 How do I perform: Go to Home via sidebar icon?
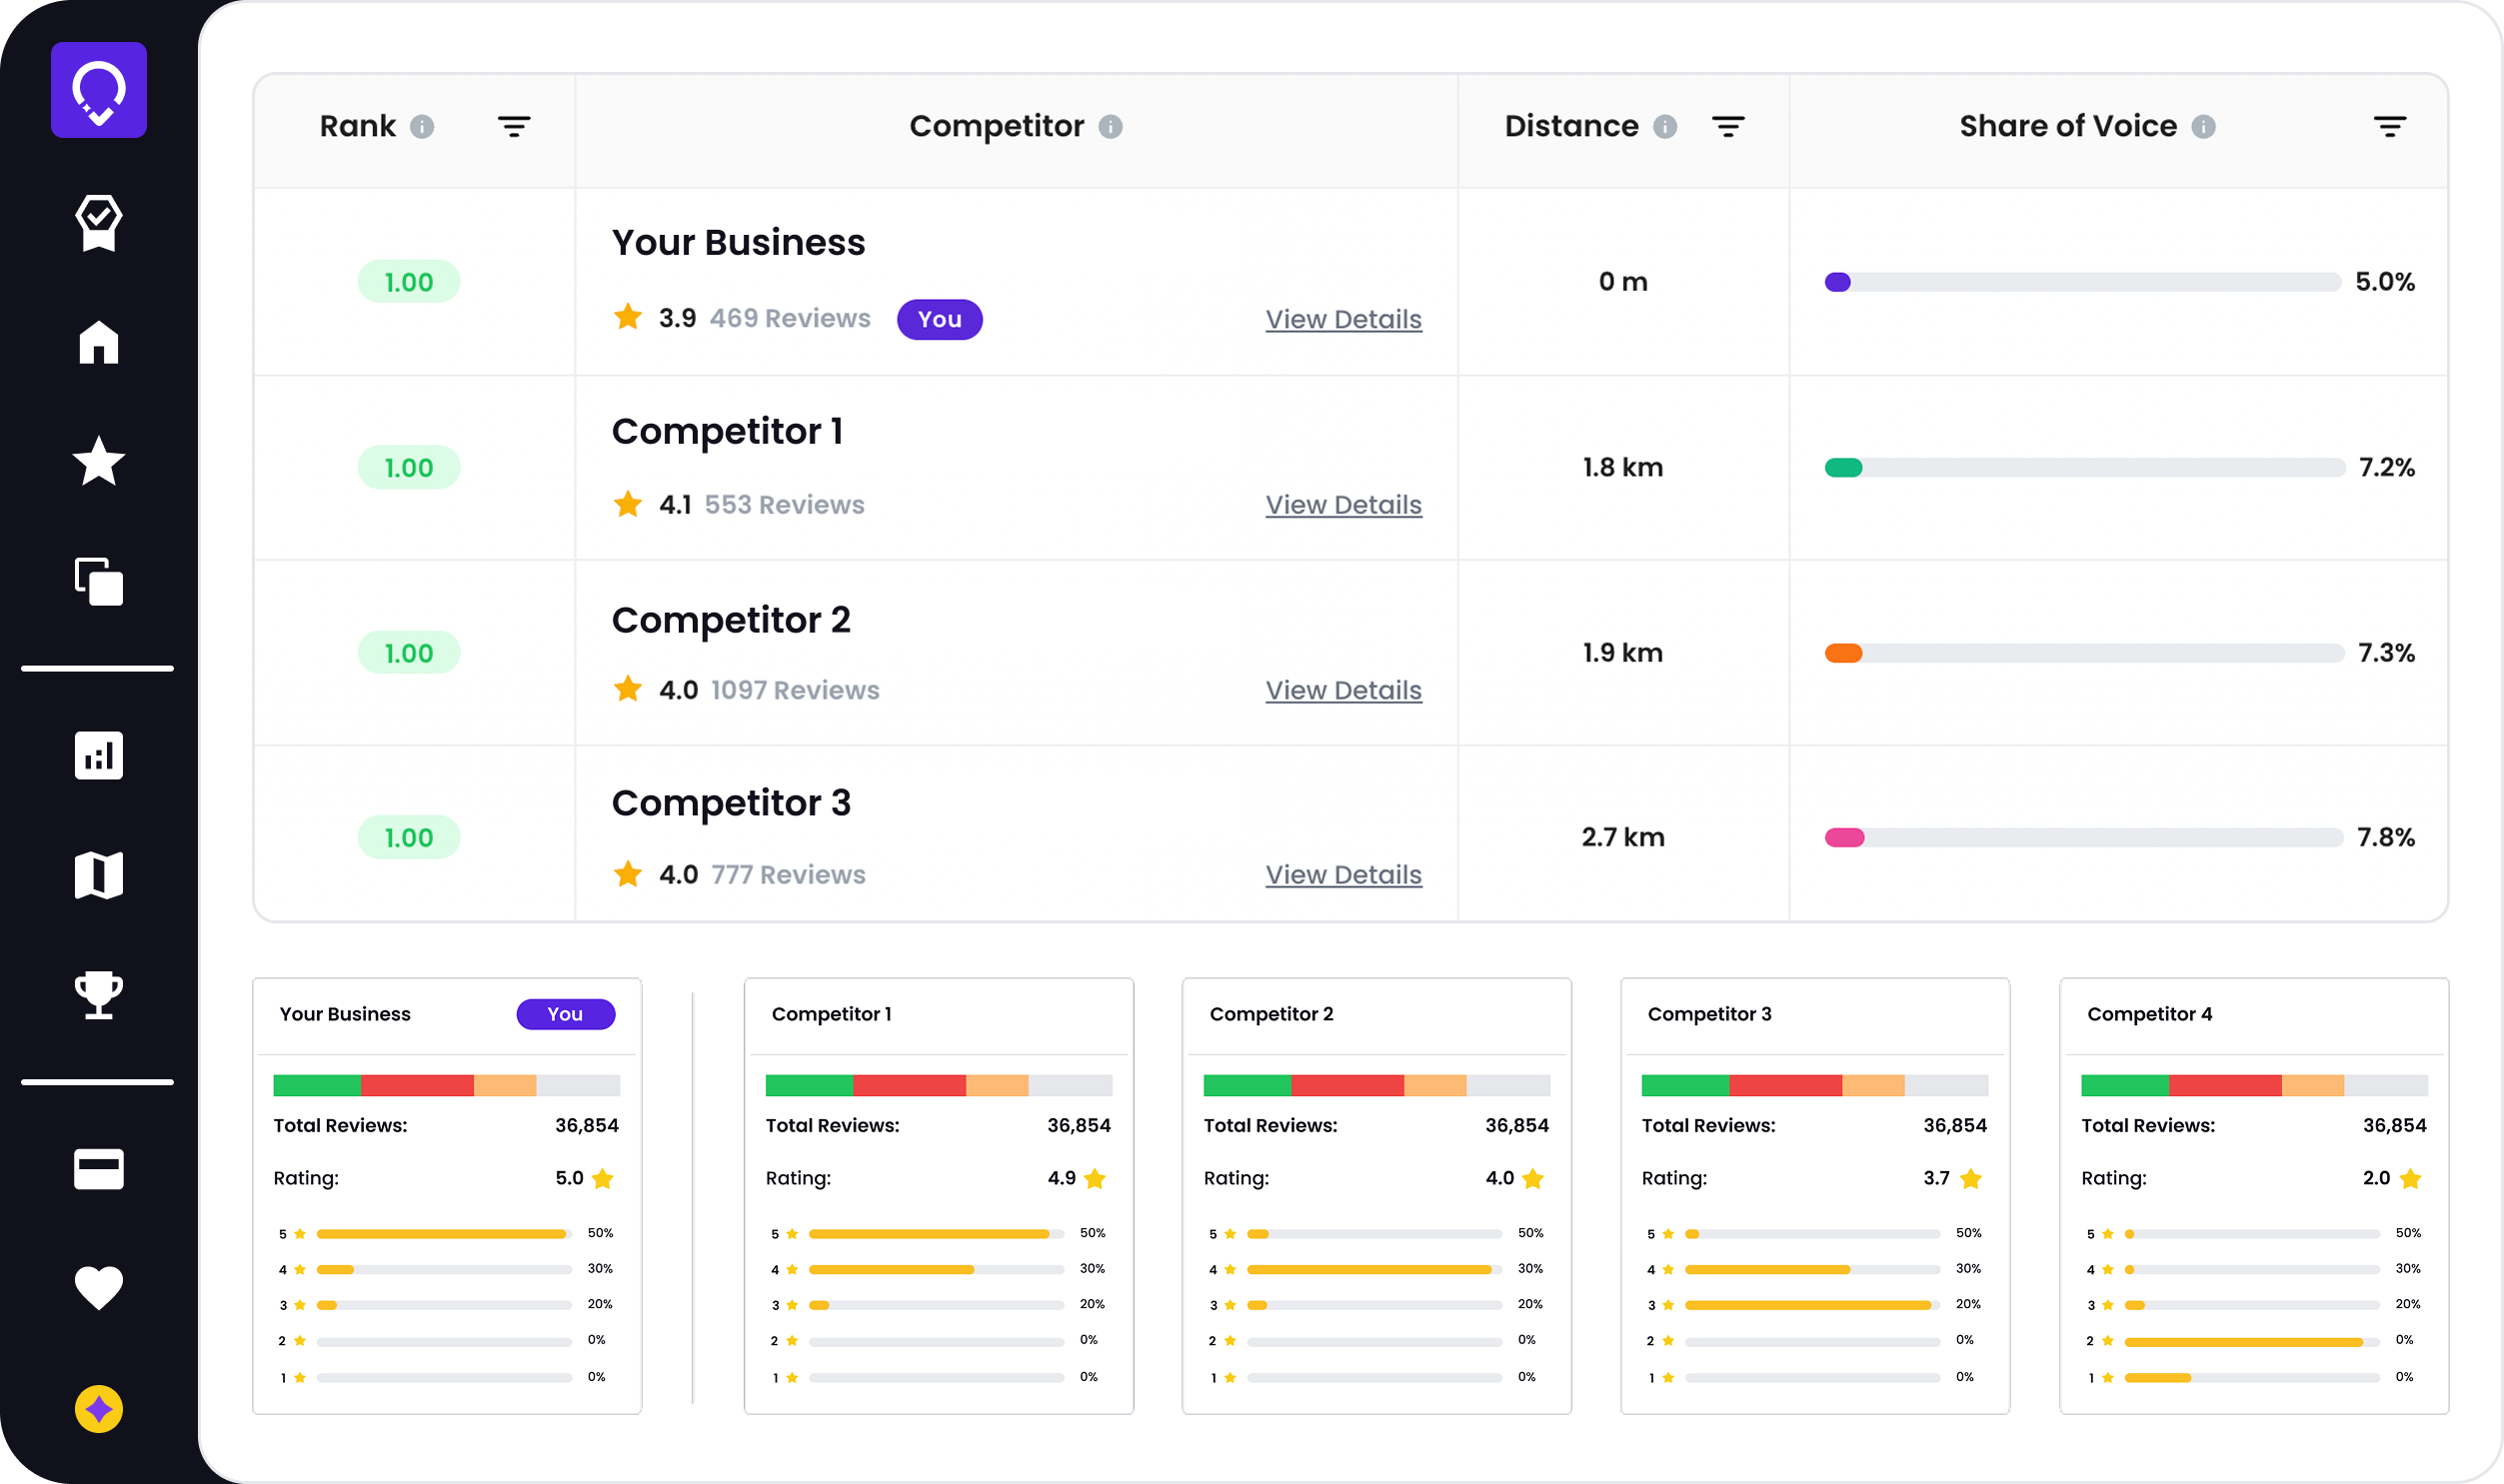tap(98, 342)
